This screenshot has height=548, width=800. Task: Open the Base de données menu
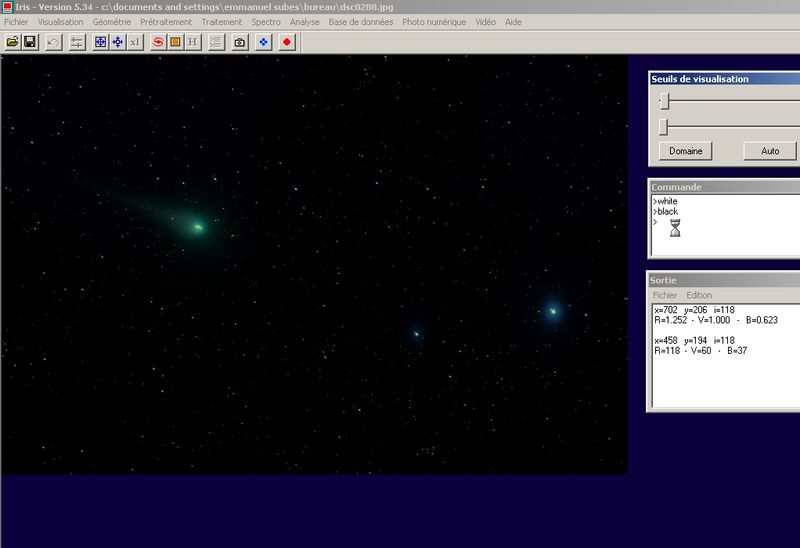point(361,22)
